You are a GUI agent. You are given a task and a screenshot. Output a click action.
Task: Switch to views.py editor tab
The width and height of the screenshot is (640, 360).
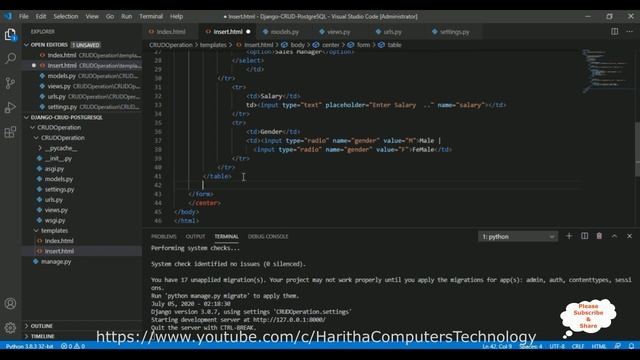[x=338, y=31]
